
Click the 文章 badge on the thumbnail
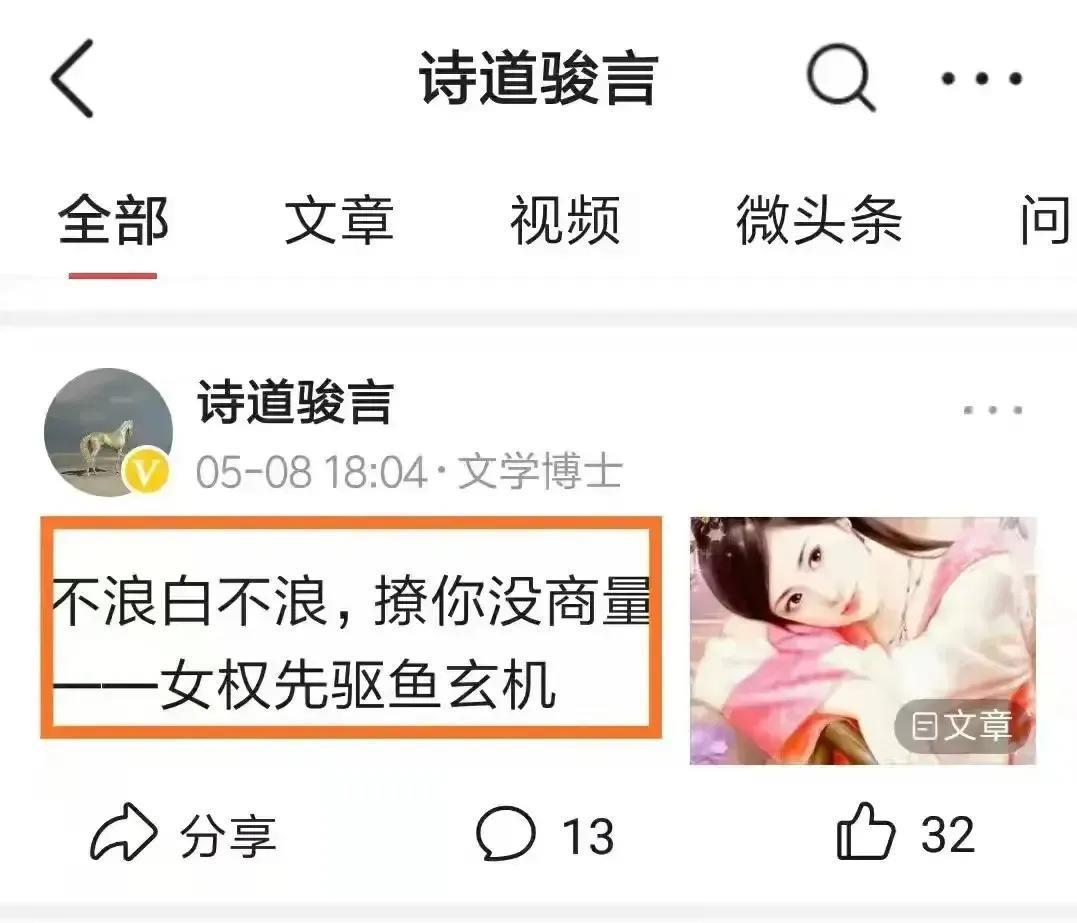(x=960, y=726)
